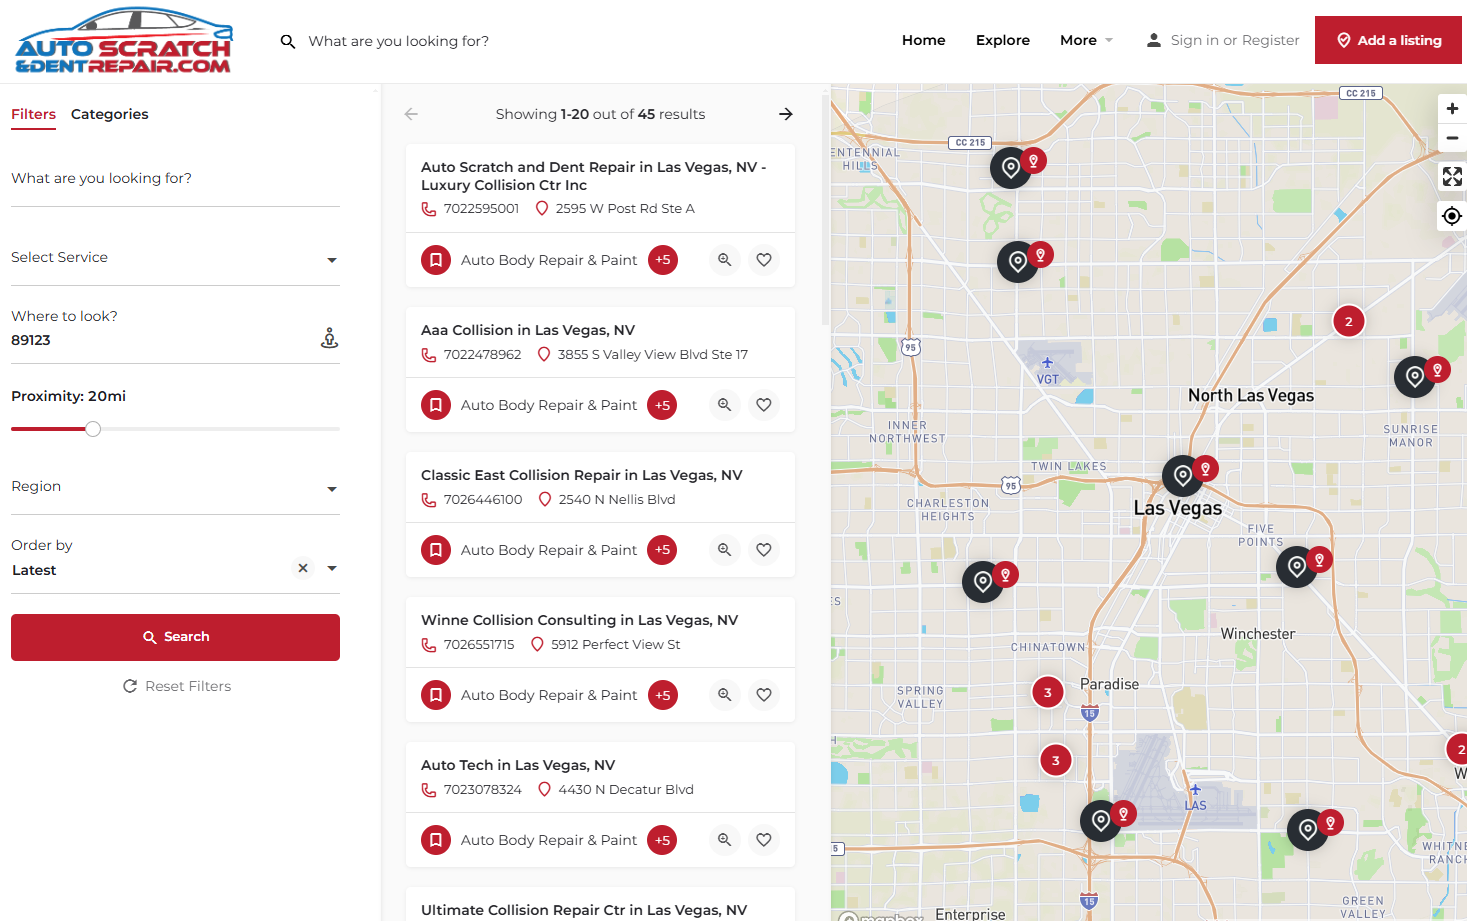The image size is (1467, 921).
Task: Favorite Winne Collision Consulting listing
Action: pyautogui.click(x=764, y=695)
